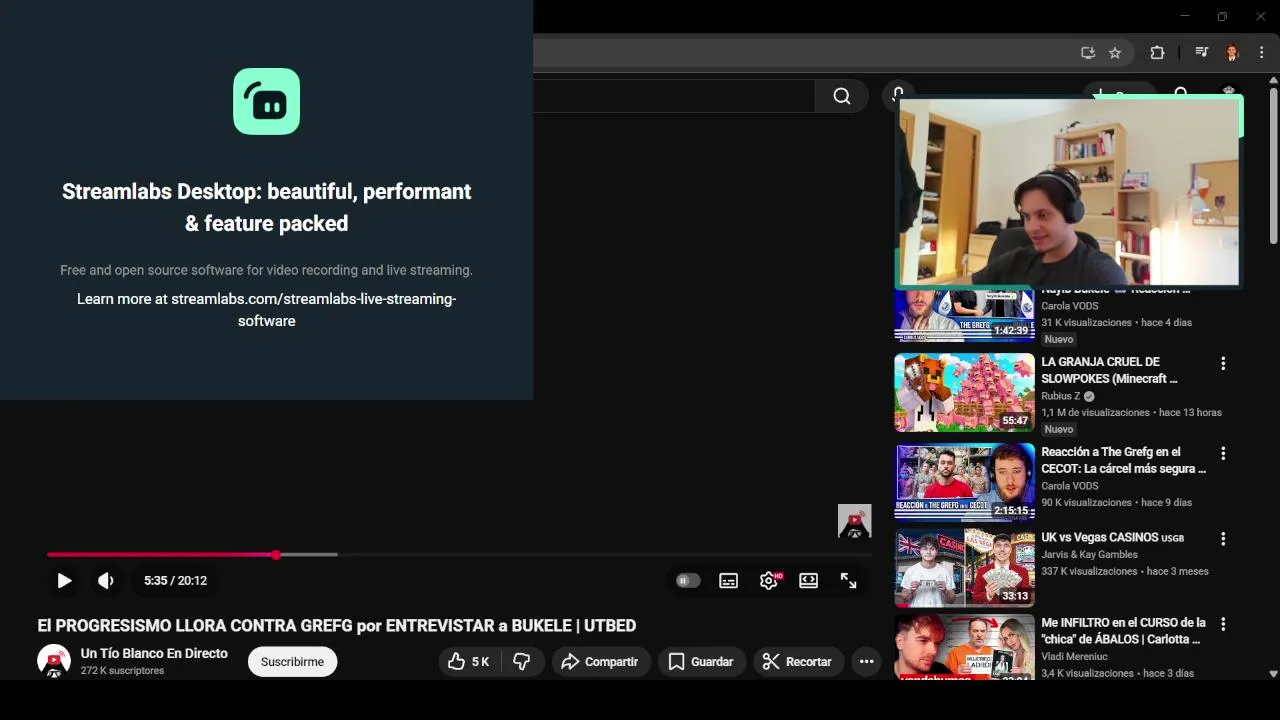Turn on subtitles with the captions icon
Viewport: 1280px width, 720px height.
pyautogui.click(x=728, y=581)
